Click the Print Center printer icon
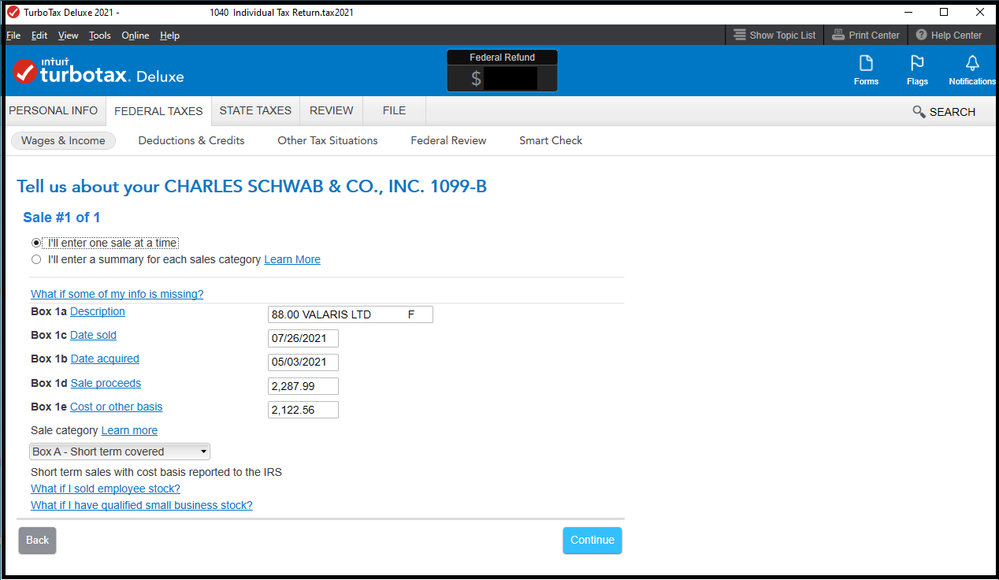Image resolution: width=999 pixels, height=580 pixels. [838, 35]
